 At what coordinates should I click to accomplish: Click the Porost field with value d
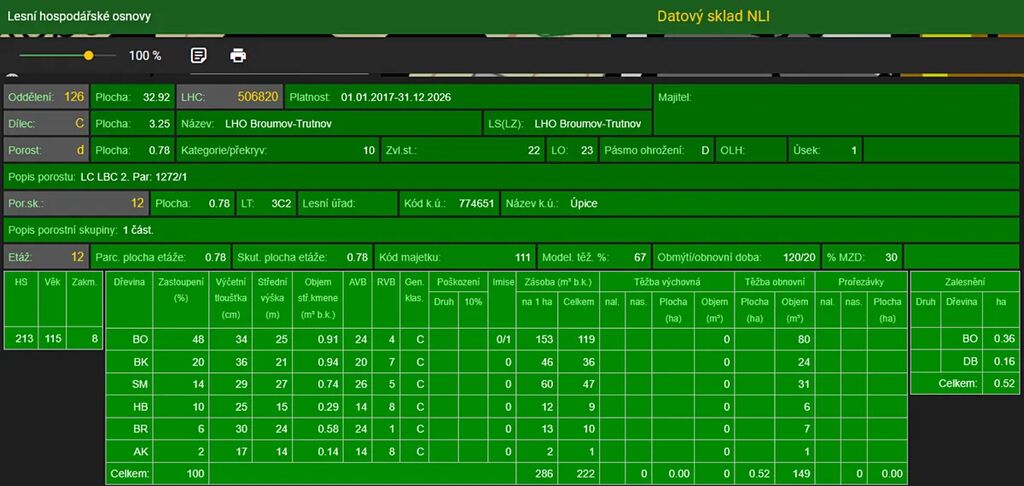point(46,151)
